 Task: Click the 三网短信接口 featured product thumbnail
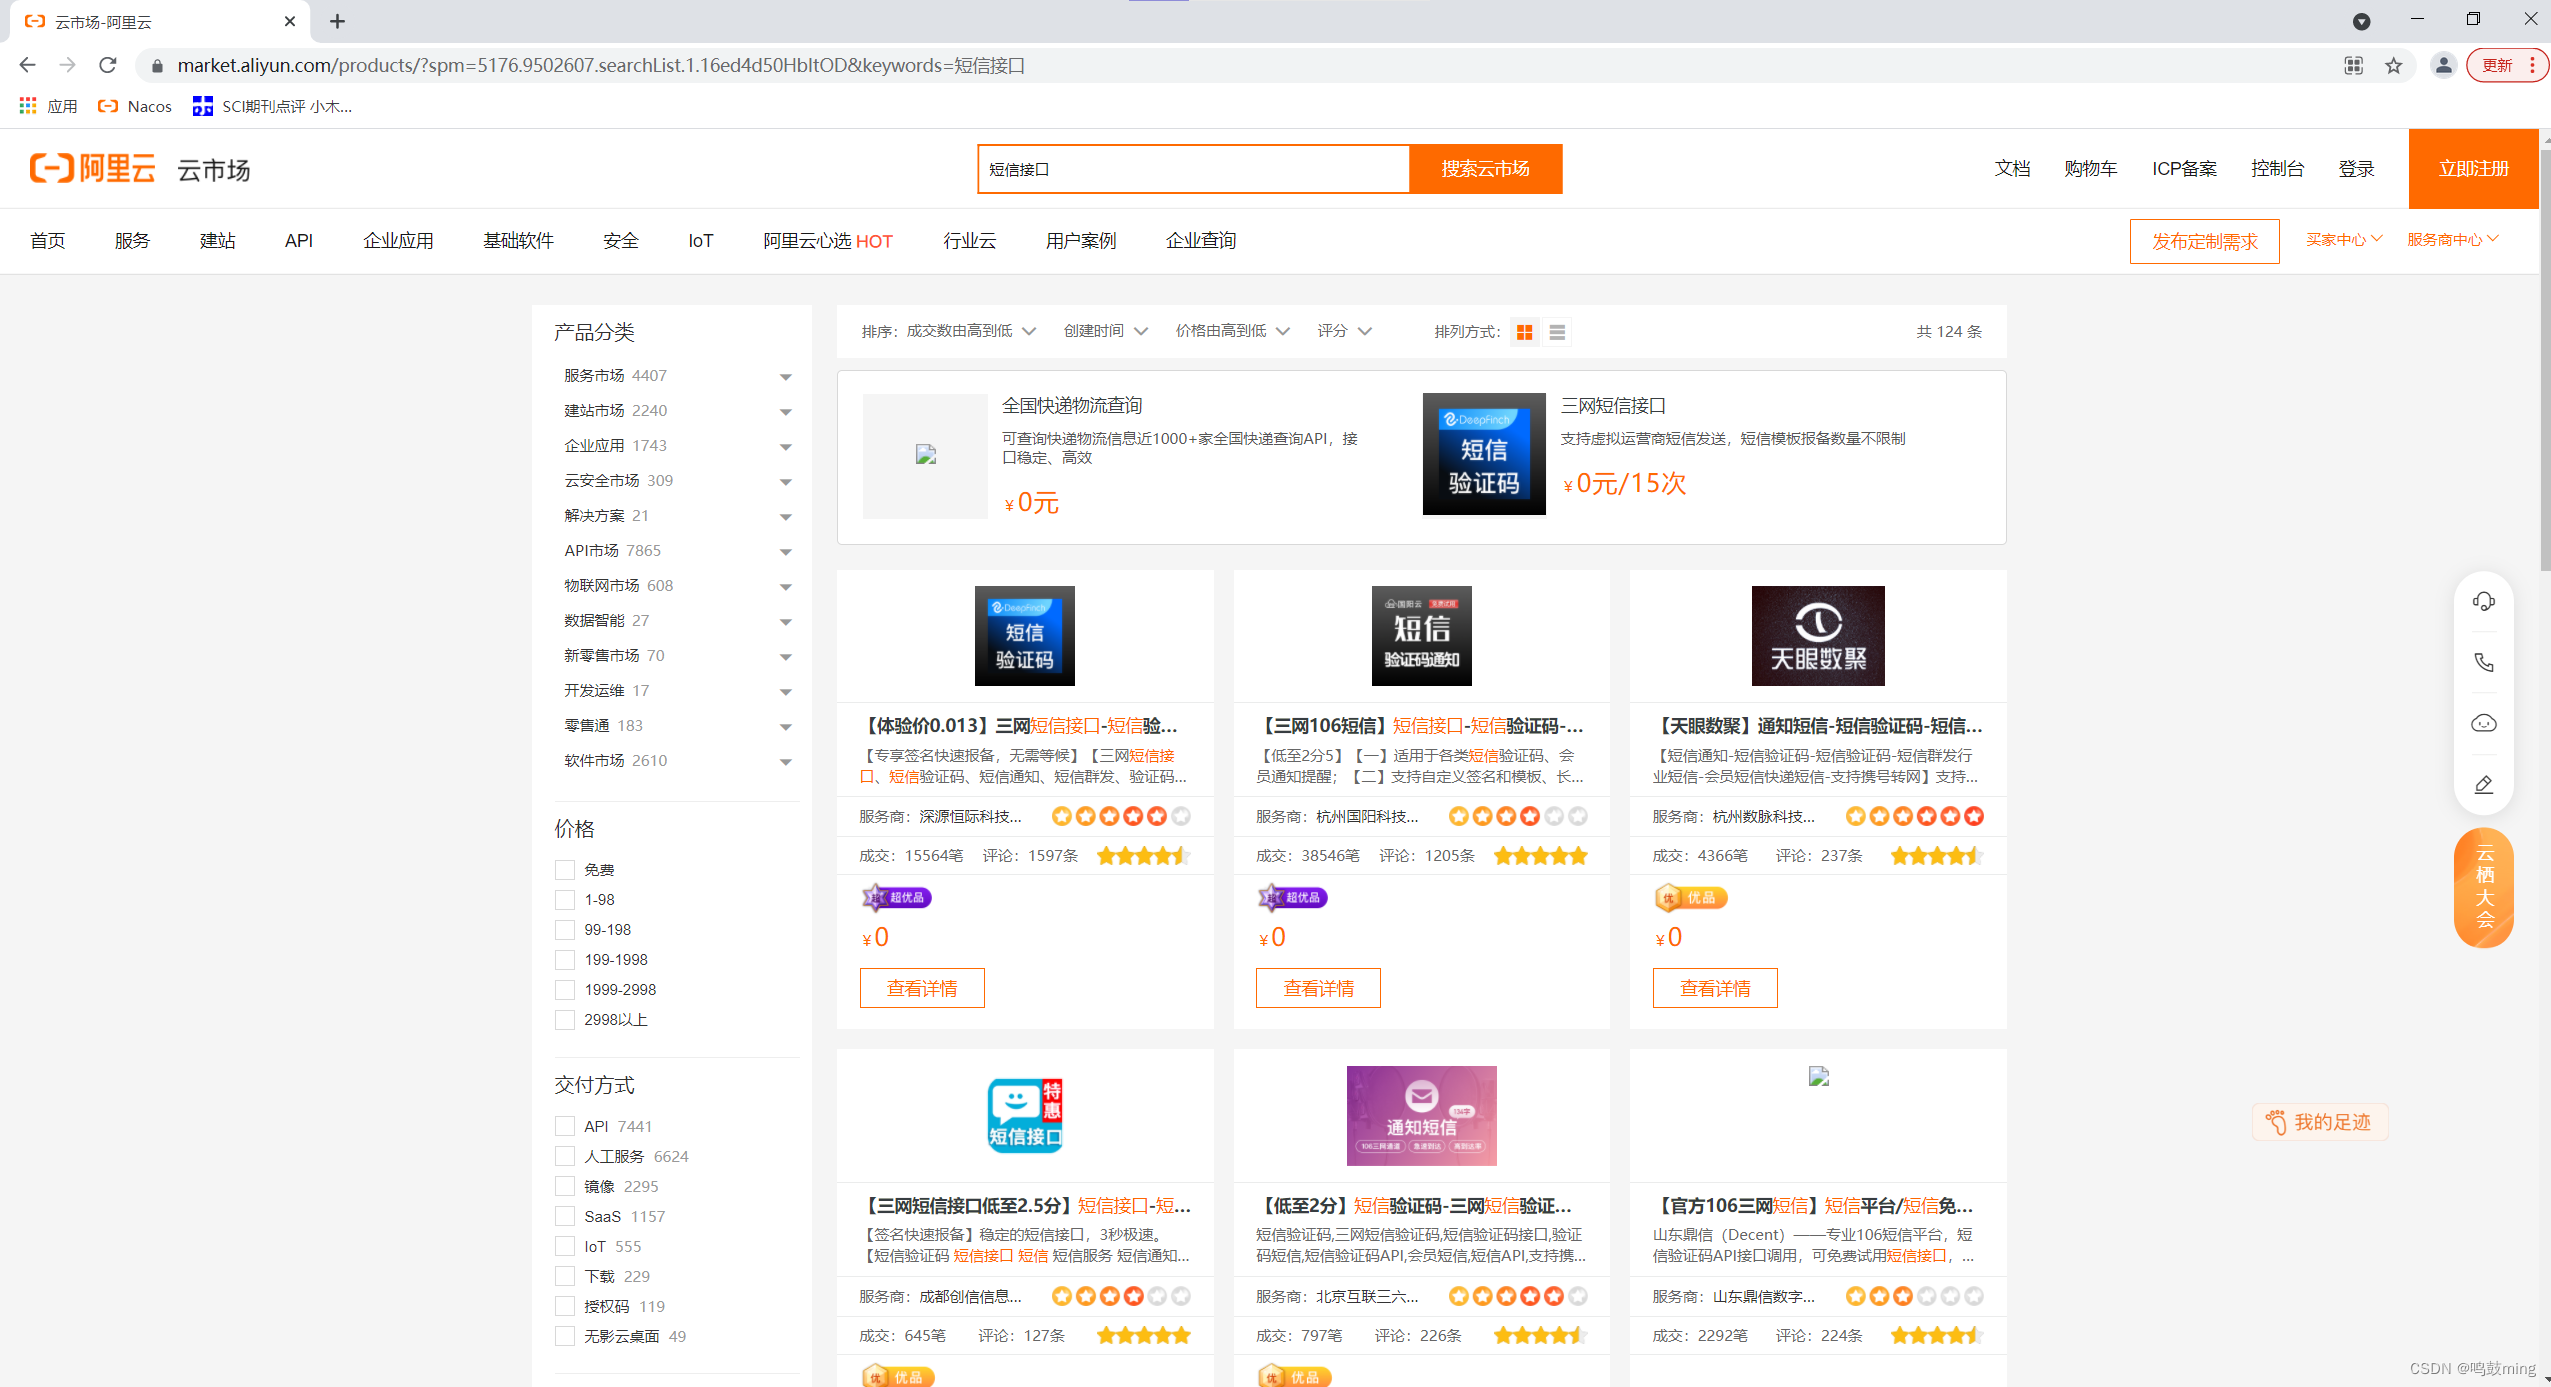click(1484, 454)
